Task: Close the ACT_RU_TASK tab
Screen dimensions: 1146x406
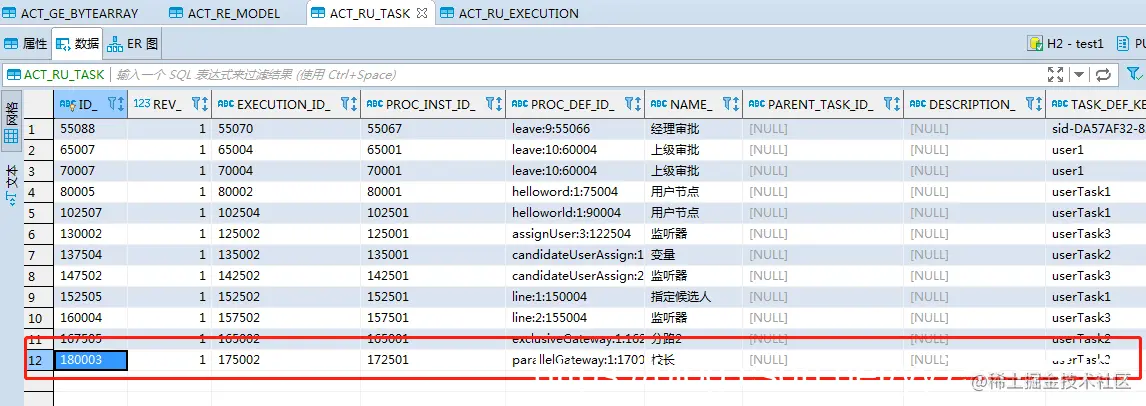Action: (423, 13)
